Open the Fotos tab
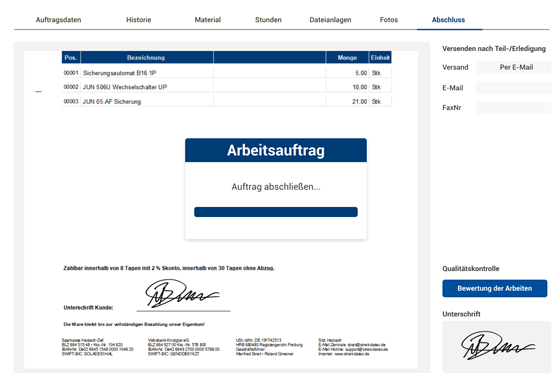The image size is (560, 373). click(x=389, y=20)
